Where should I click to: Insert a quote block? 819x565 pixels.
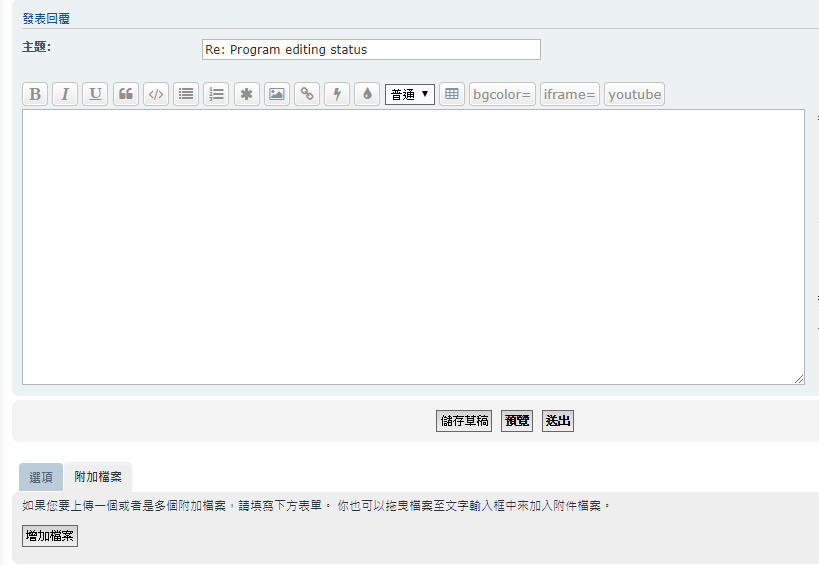click(x=126, y=94)
